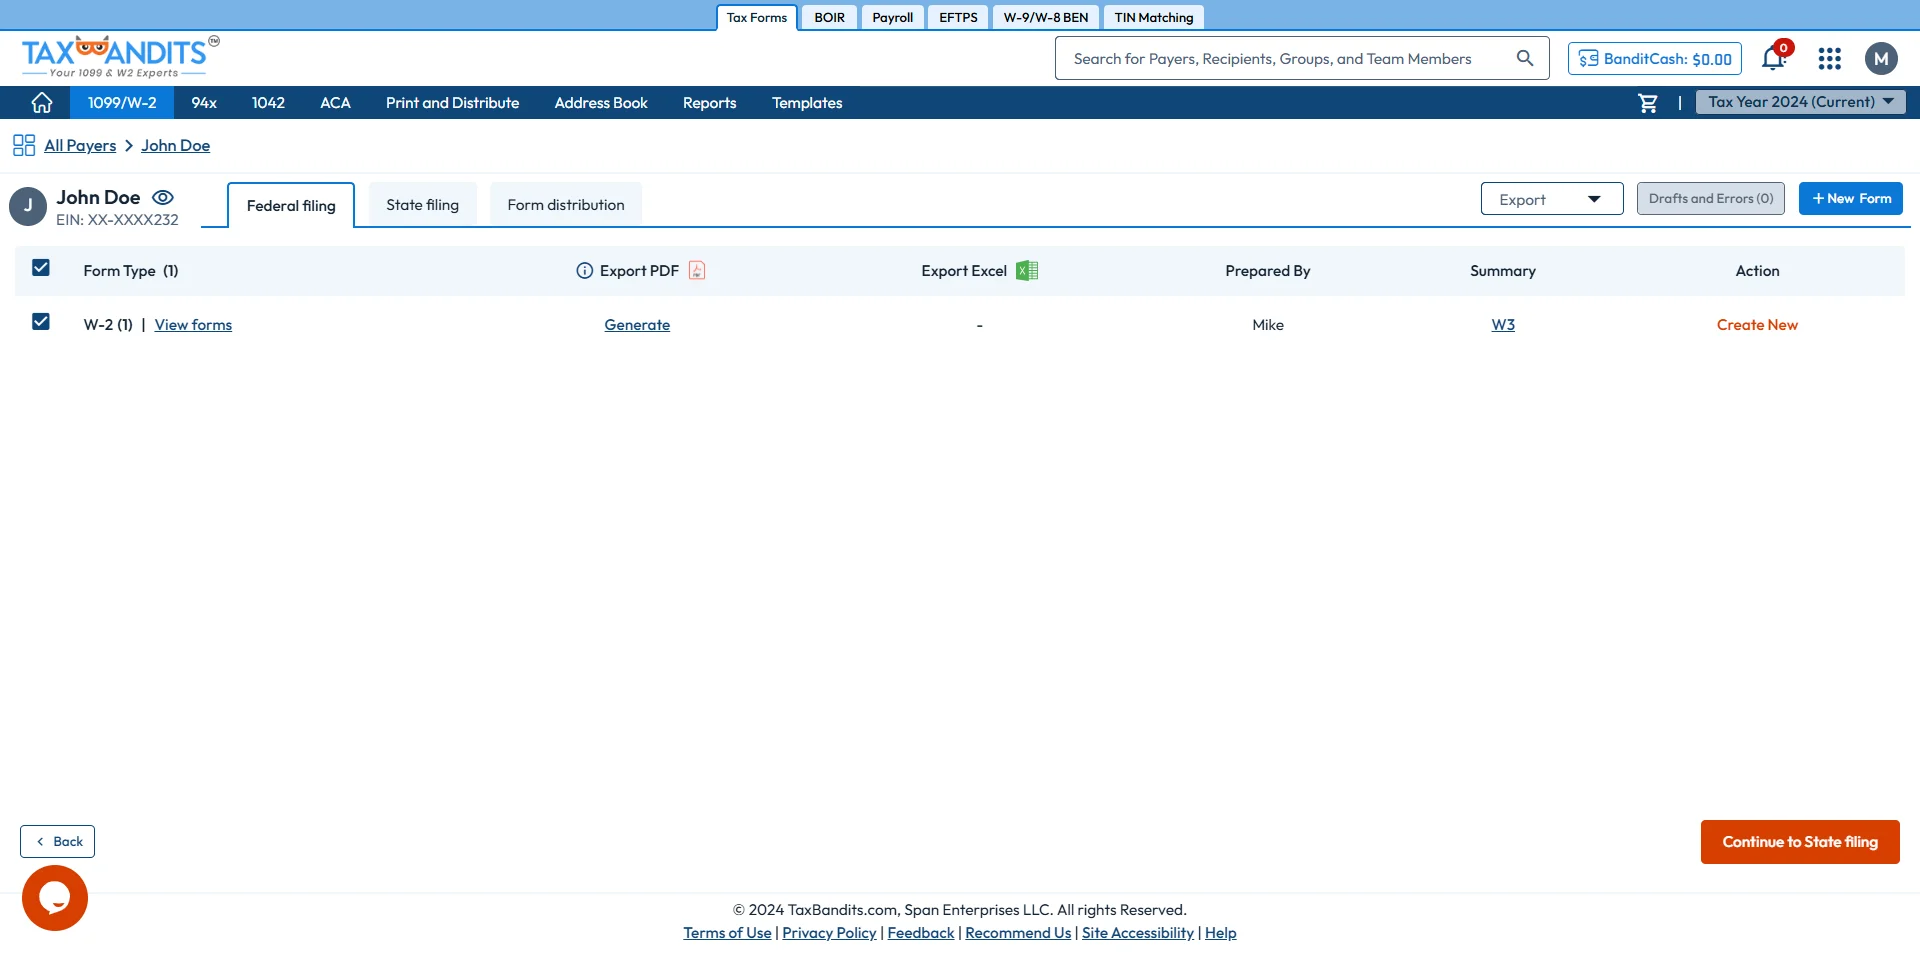Click the Summary column header
The width and height of the screenshot is (1920, 953).
pos(1503,271)
